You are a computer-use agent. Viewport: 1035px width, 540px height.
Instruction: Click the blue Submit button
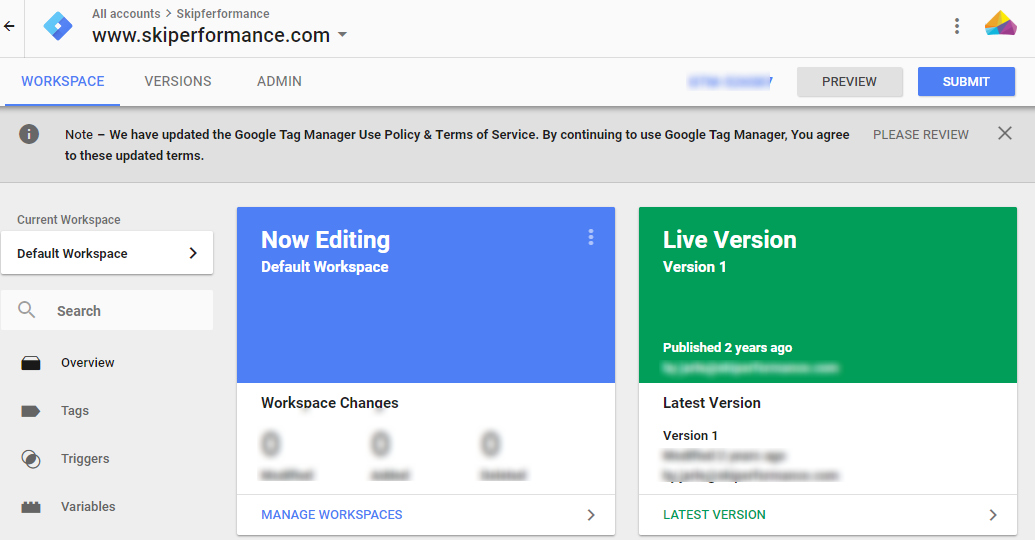(x=966, y=82)
